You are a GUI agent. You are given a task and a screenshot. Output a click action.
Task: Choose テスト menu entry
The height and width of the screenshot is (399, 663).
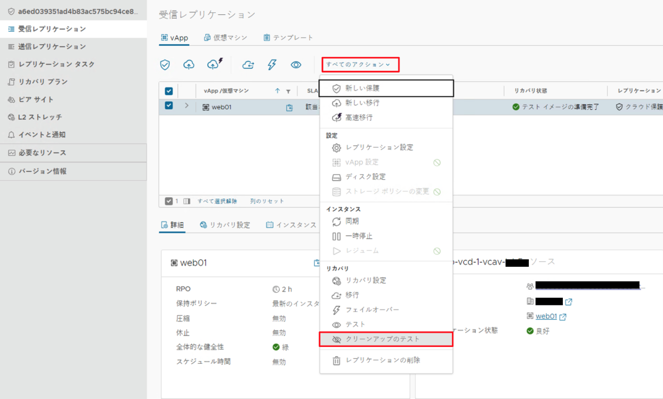tap(386, 325)
